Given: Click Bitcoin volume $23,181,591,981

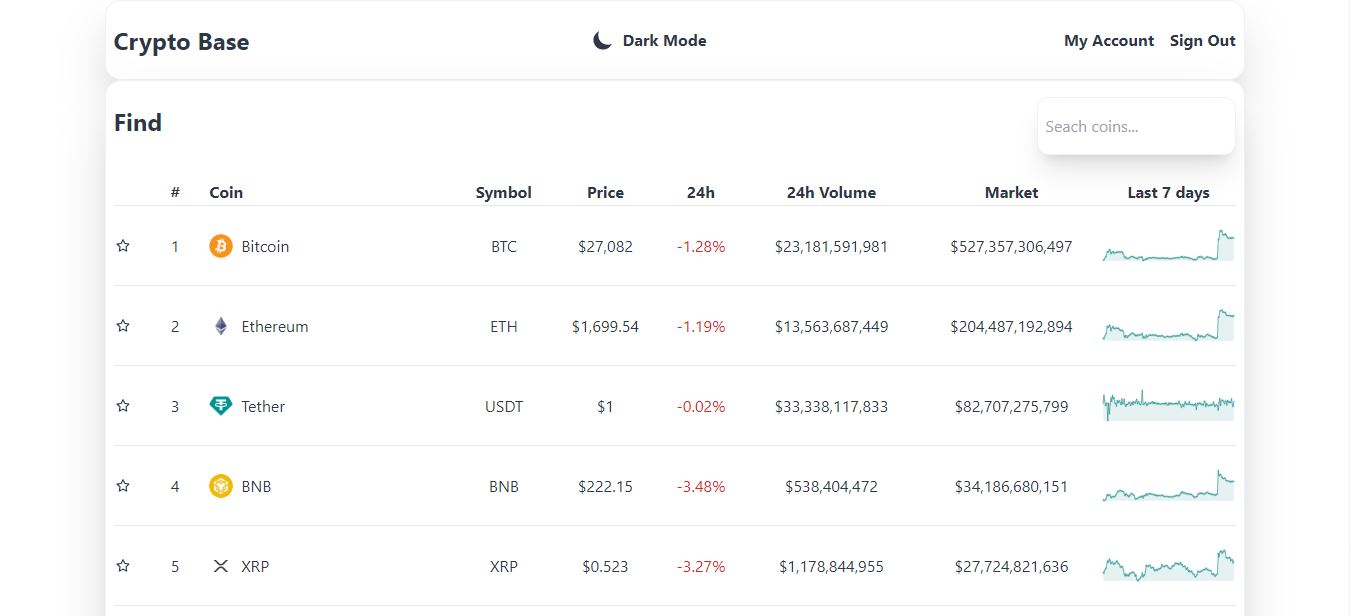Looking at the screenshot, I should pyautogui.click(x=831, y=246).
